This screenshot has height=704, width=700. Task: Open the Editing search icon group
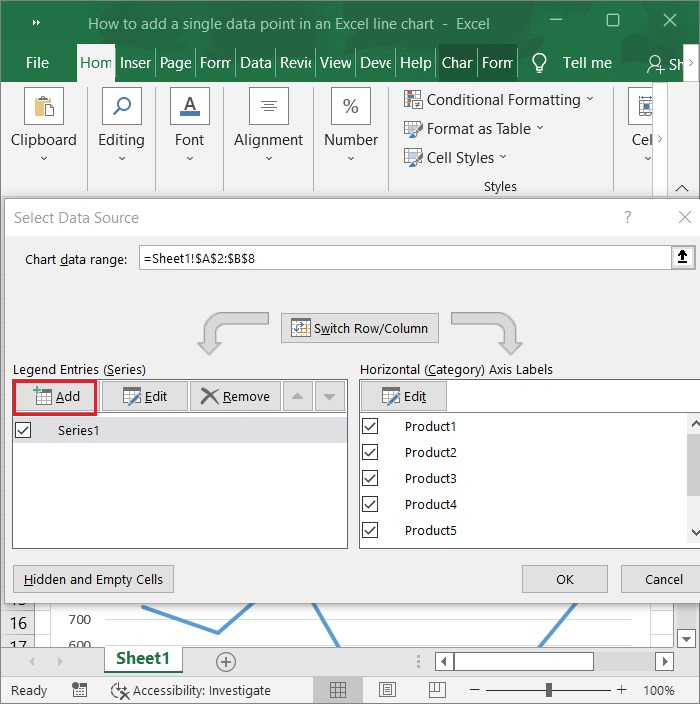pyautogui.click(x=121, y=106)
